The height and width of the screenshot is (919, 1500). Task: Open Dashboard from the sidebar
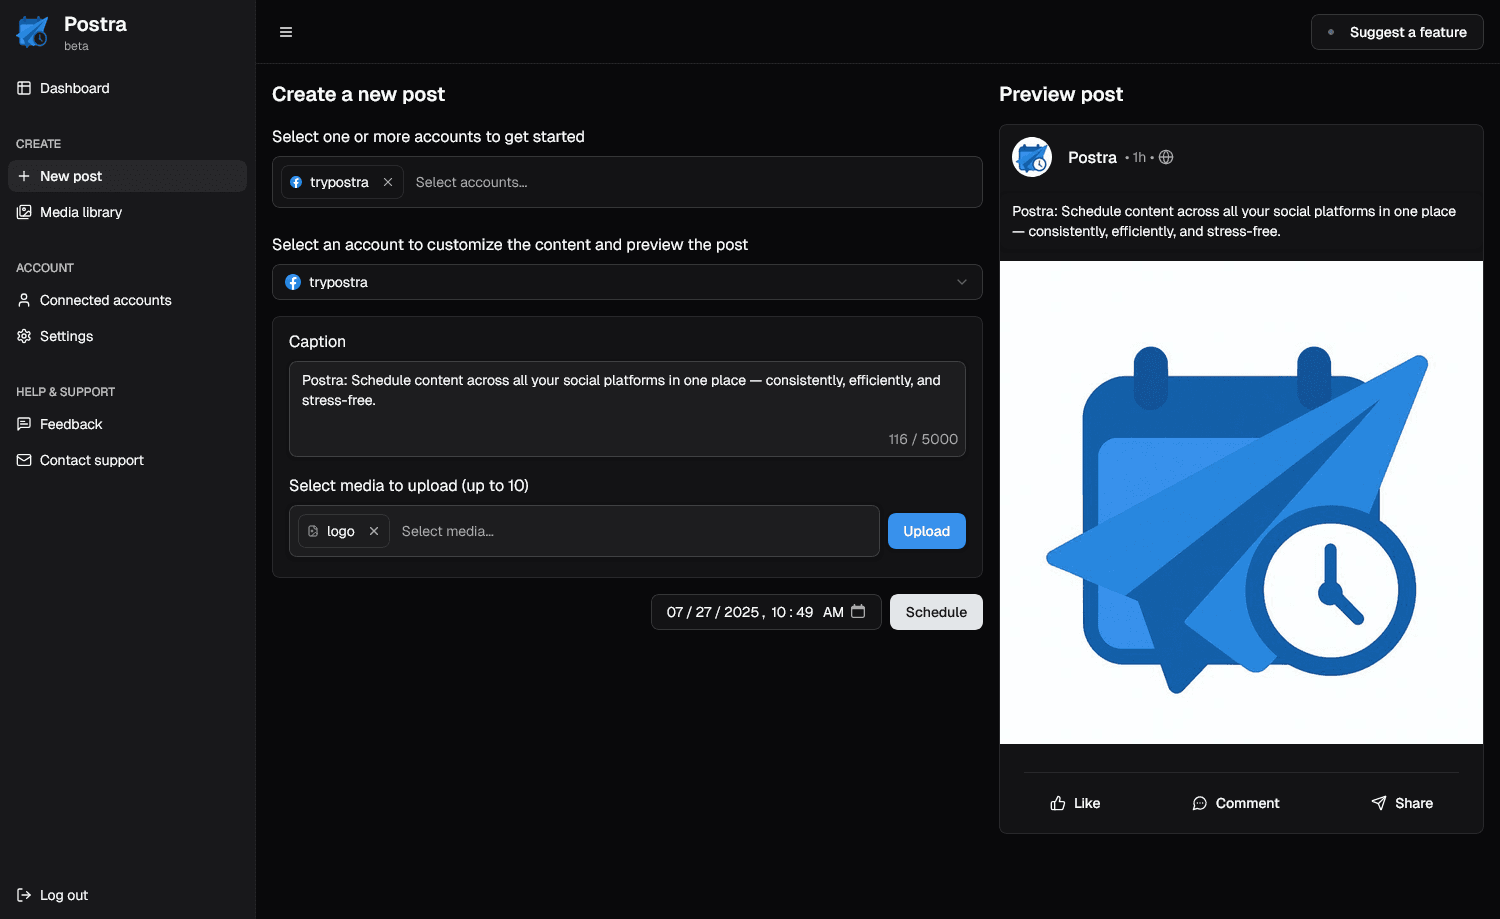click(x=127, y=88)
